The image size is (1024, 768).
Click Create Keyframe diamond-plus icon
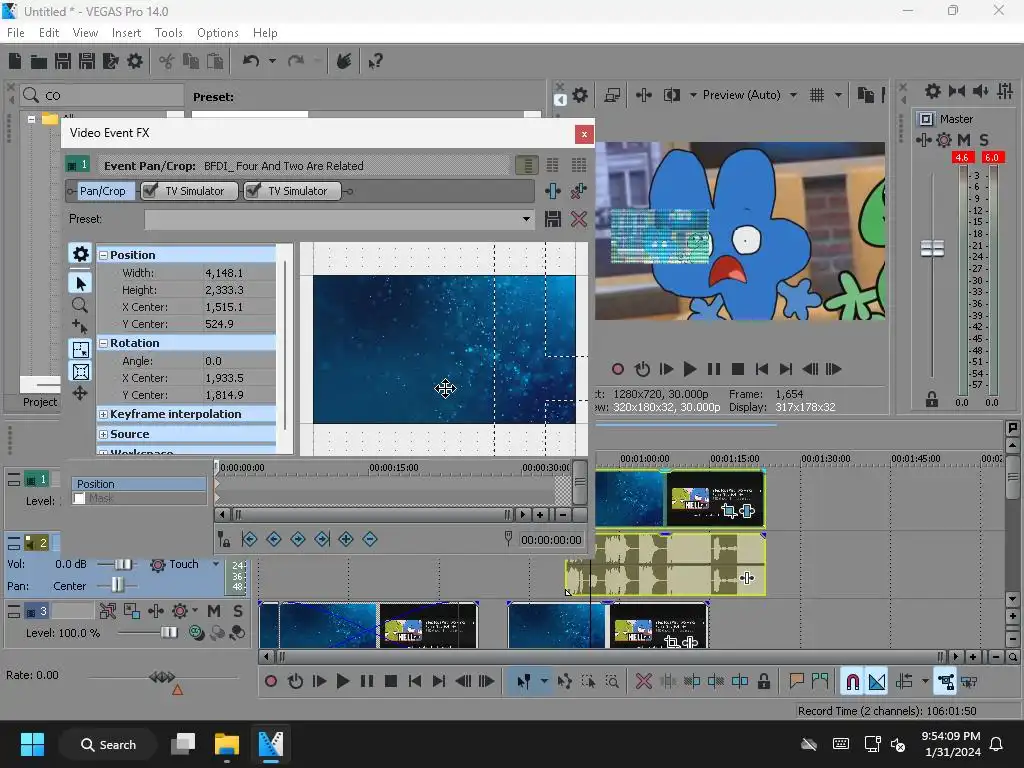[346, 539]
